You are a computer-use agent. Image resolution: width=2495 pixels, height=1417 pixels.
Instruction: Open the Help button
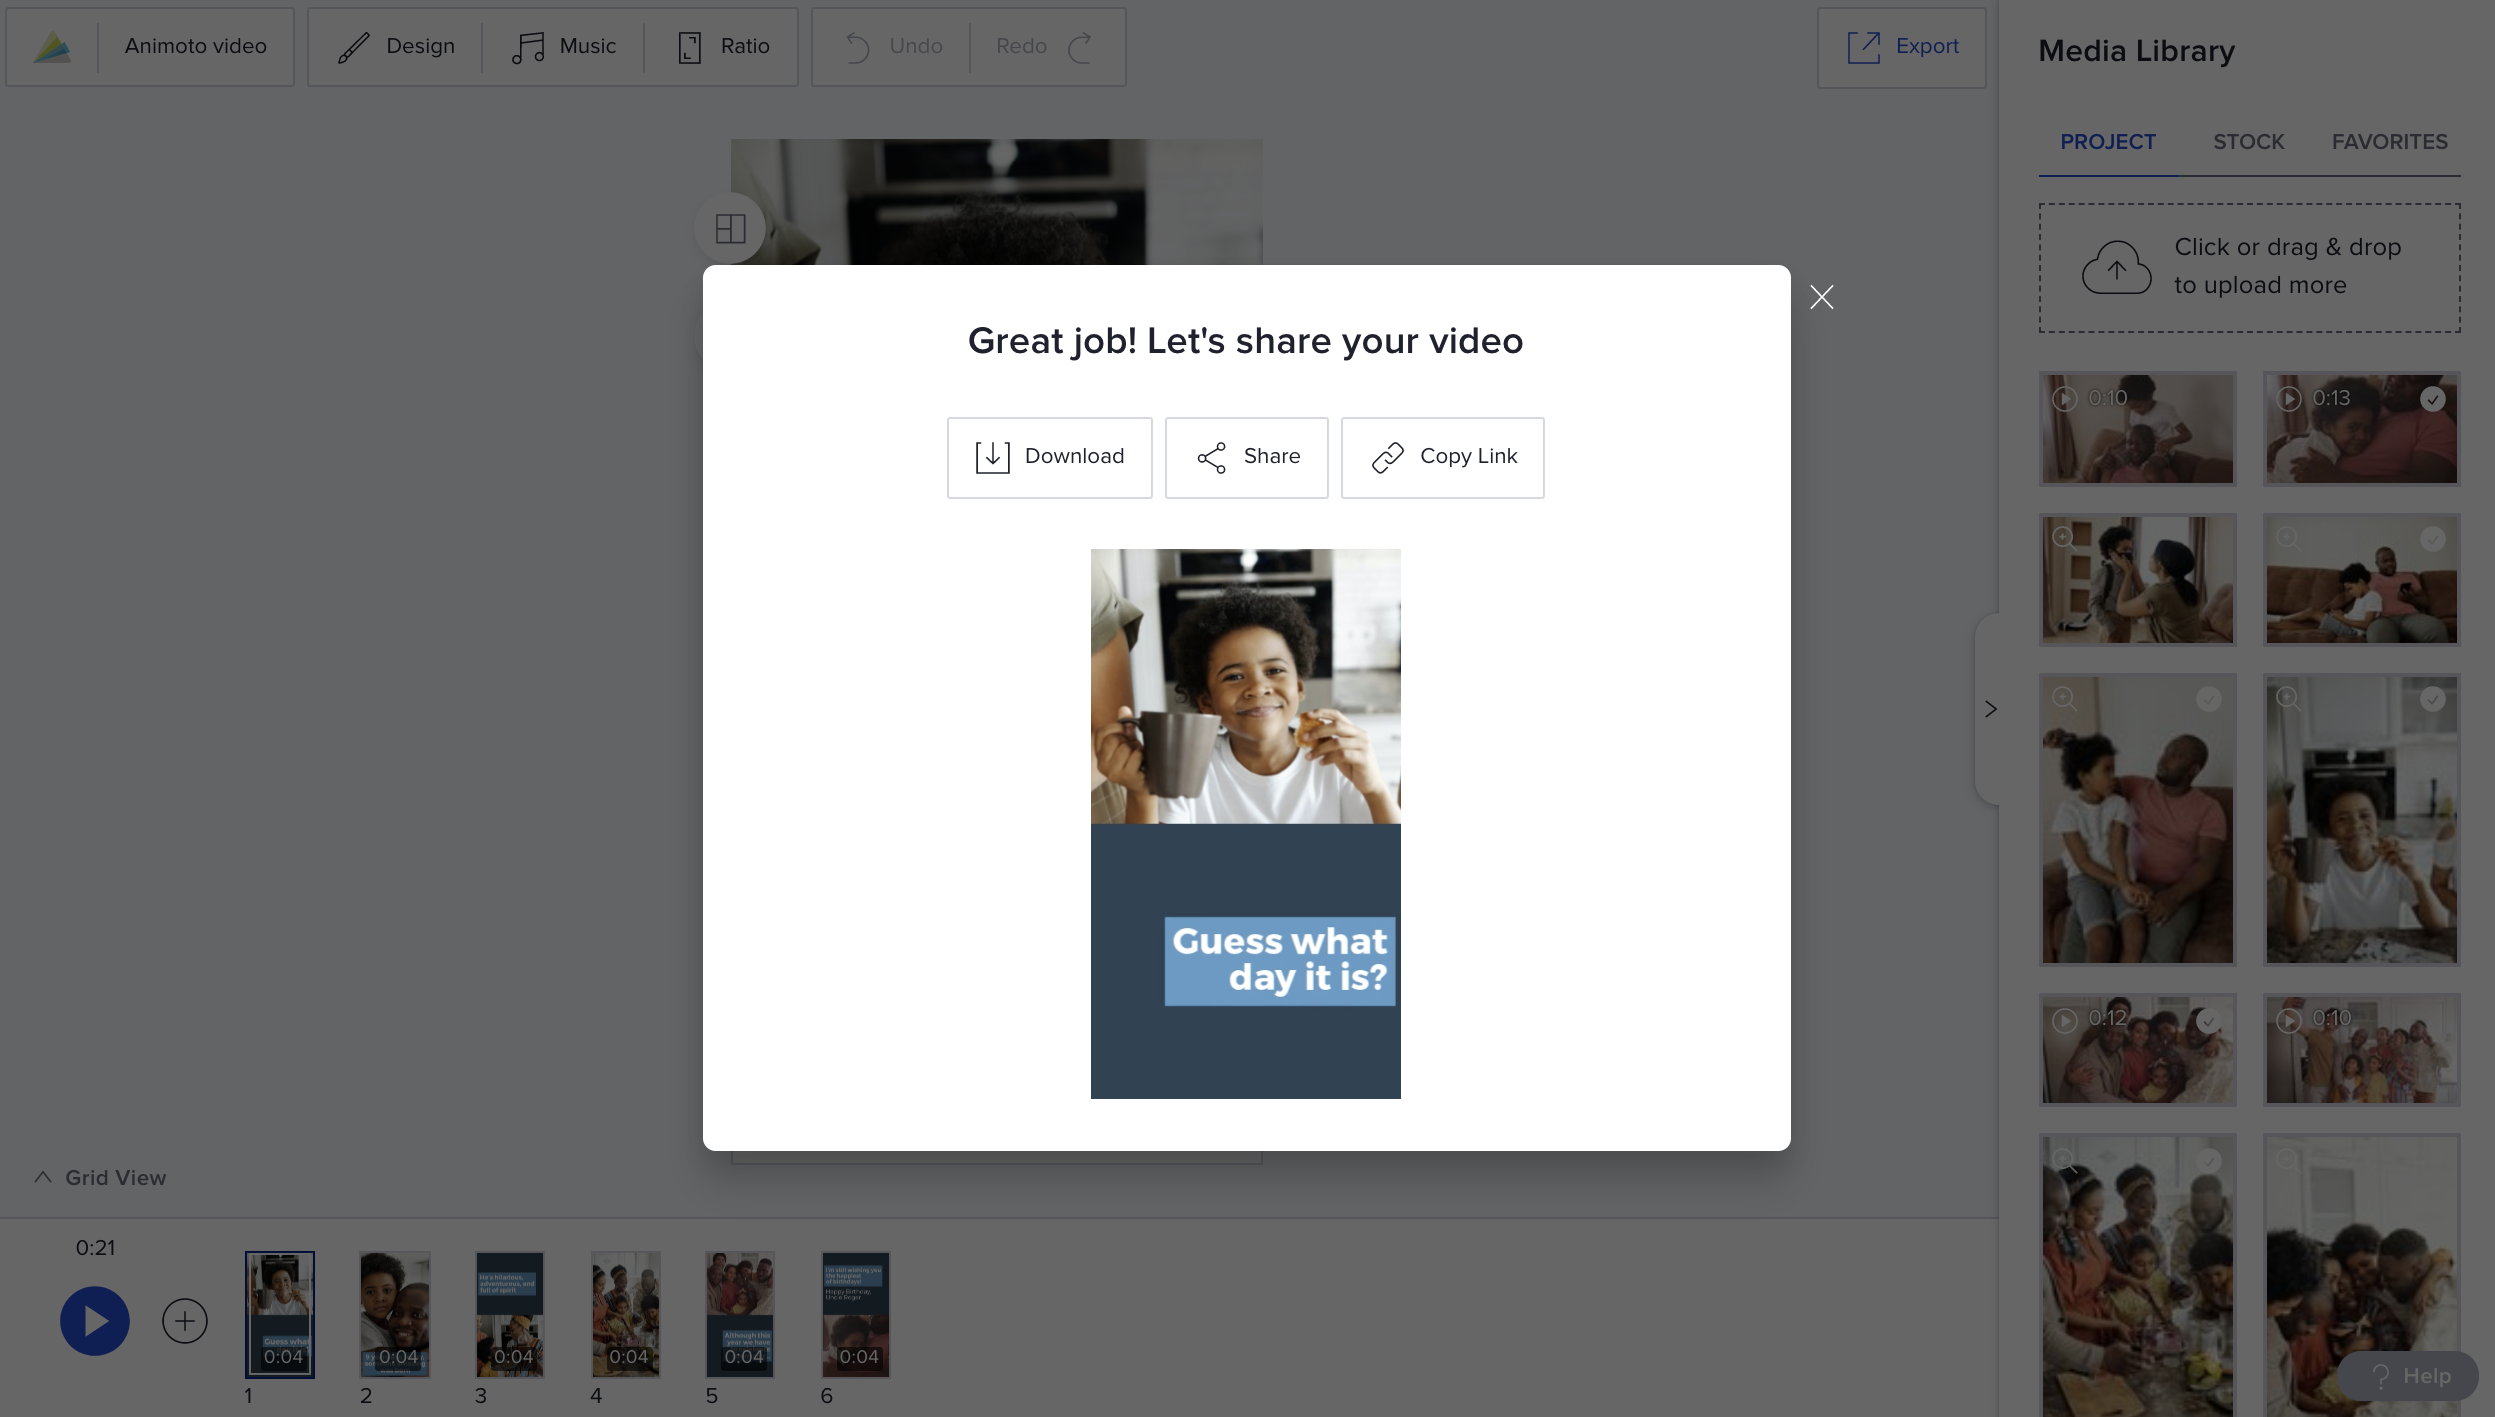(x=2408, y=1376)
